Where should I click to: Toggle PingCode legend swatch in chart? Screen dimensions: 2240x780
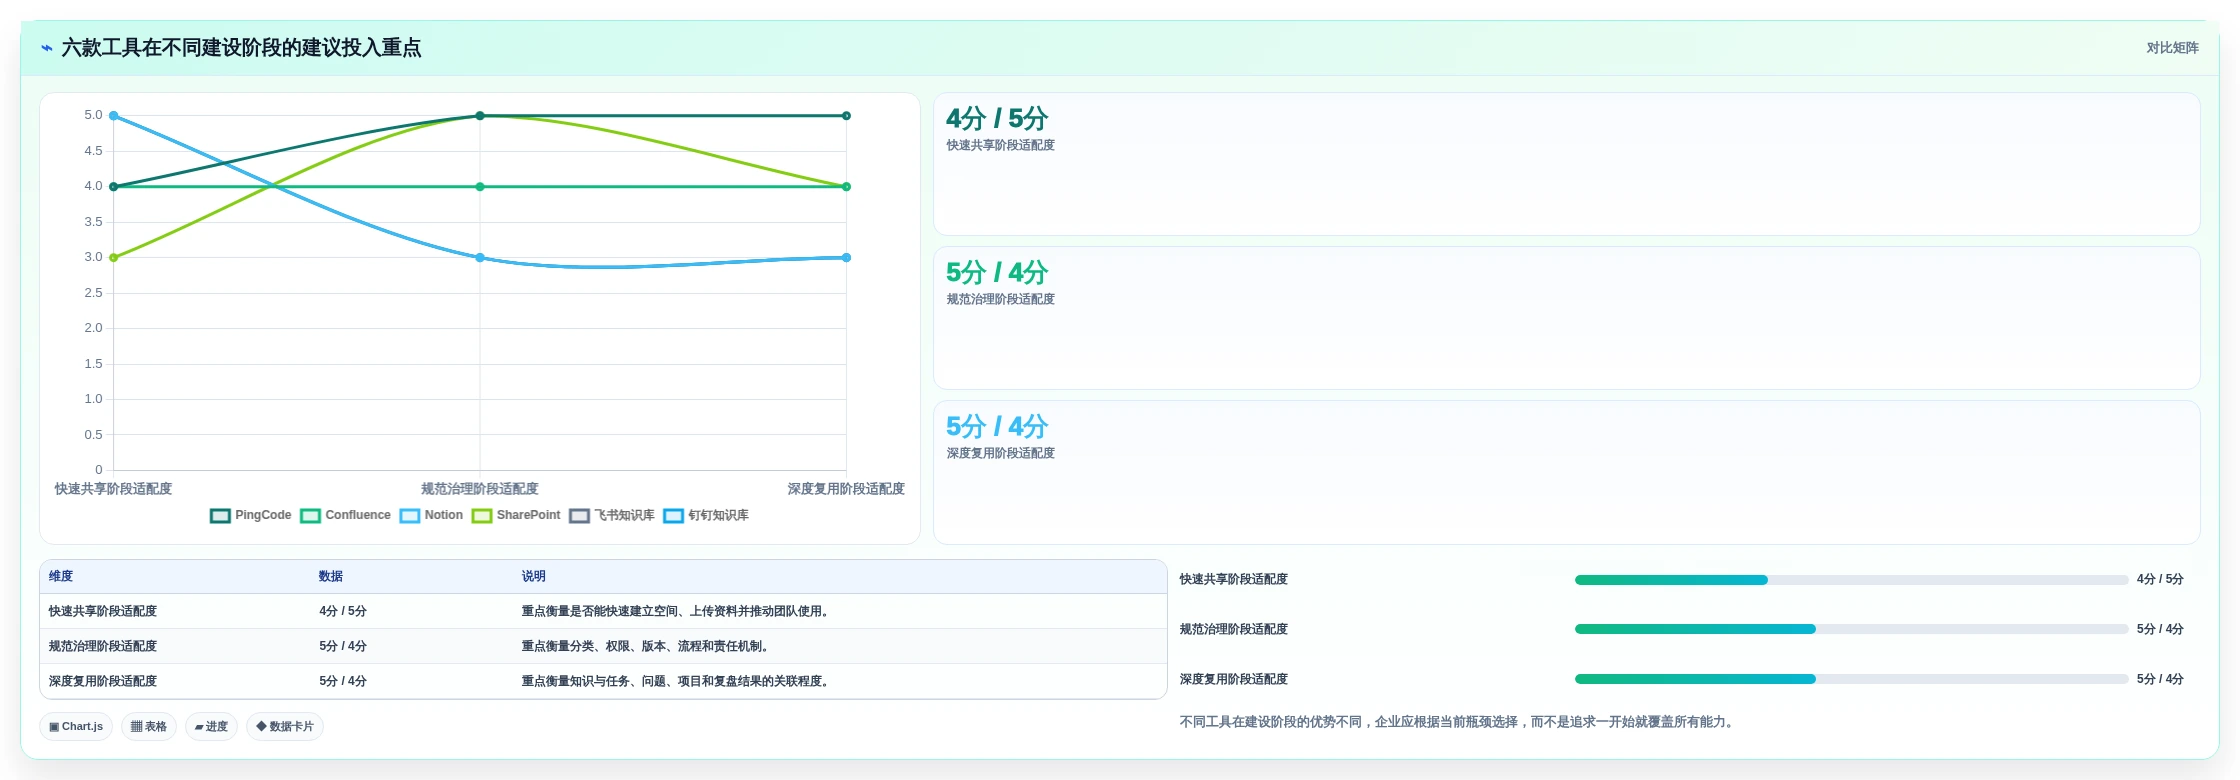pos(220,516)
